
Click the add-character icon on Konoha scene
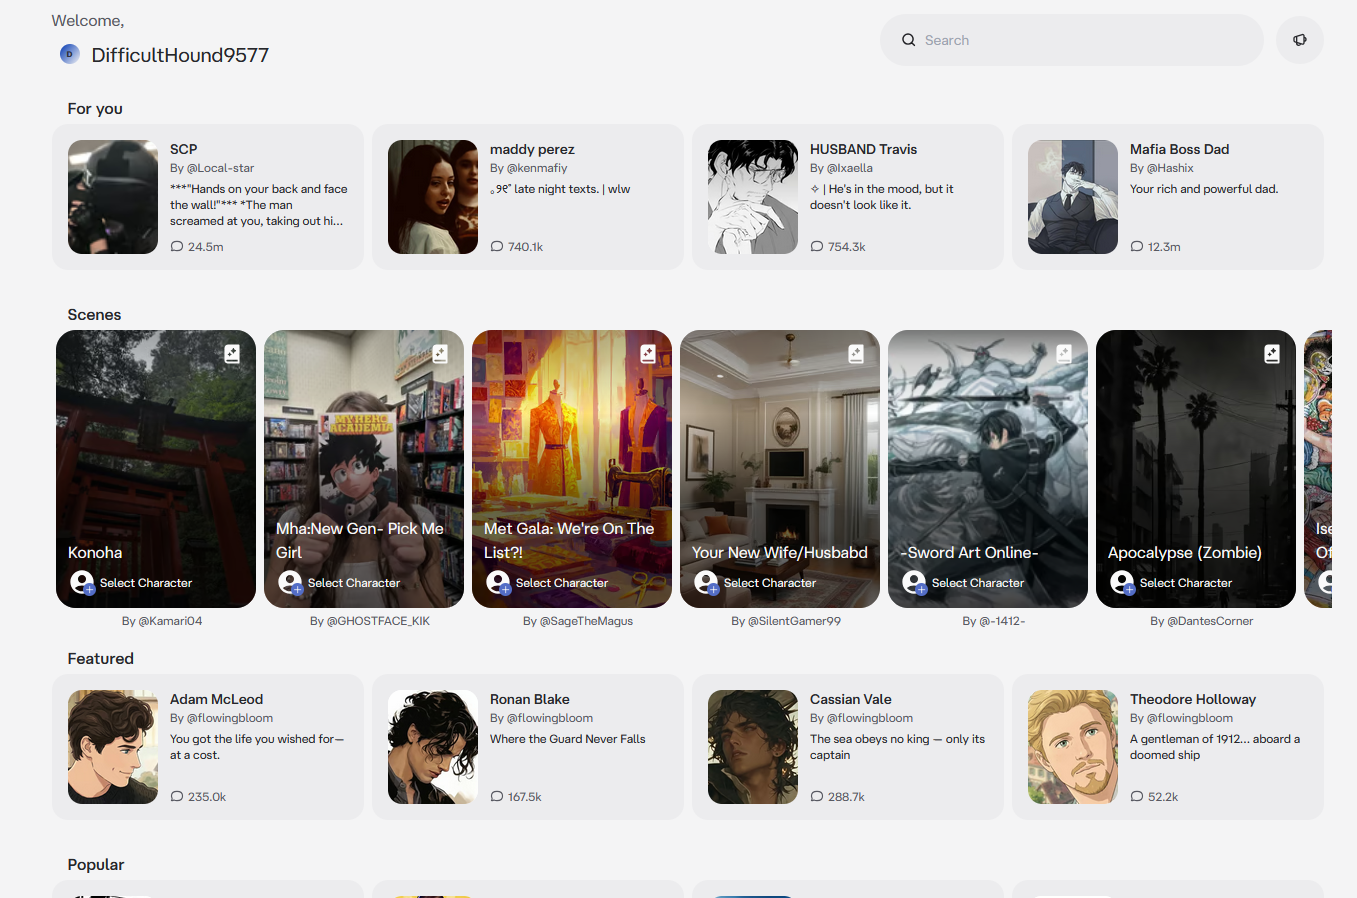coord(82,582)
